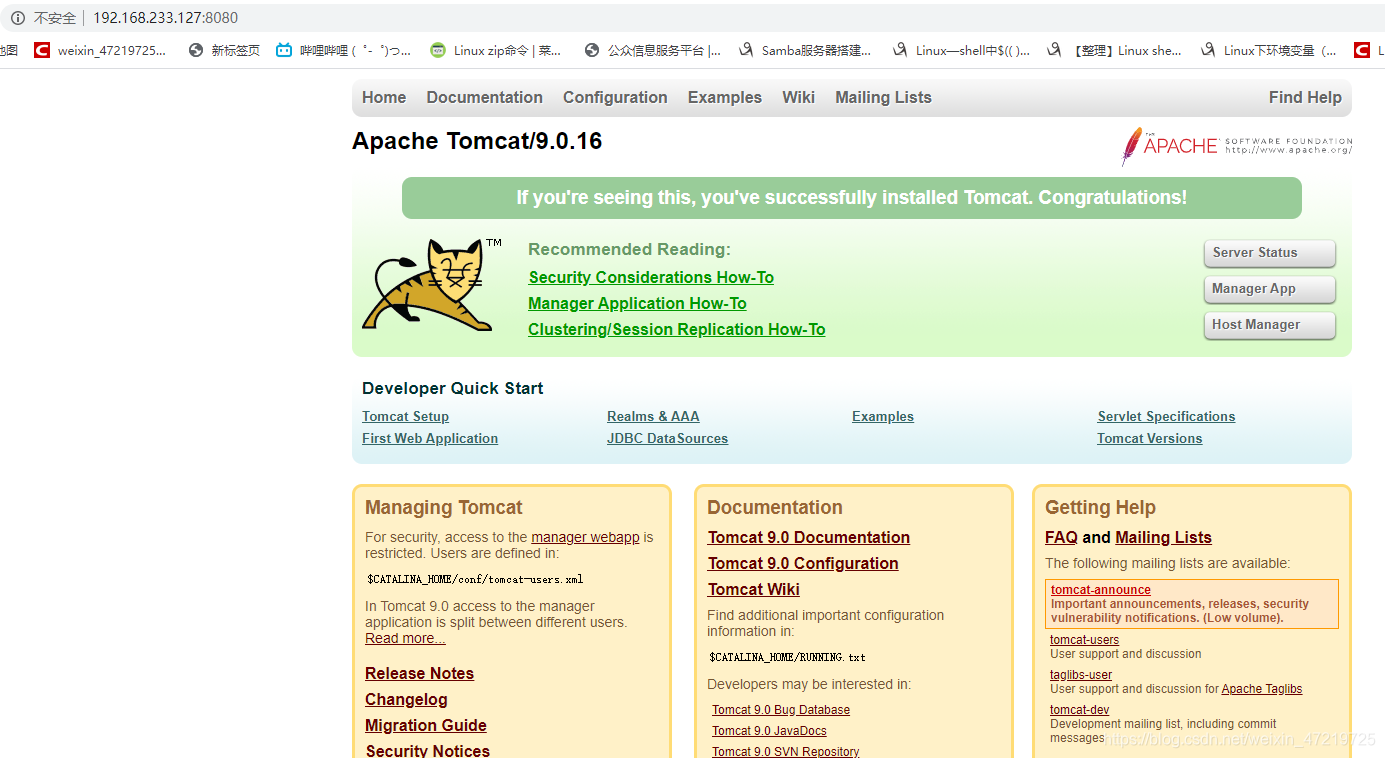Image resolution: width=1385 pixels, height=758 pixels.
Task: Open the Samba服务器搭建 bookmark
Action: pos(805,50)
